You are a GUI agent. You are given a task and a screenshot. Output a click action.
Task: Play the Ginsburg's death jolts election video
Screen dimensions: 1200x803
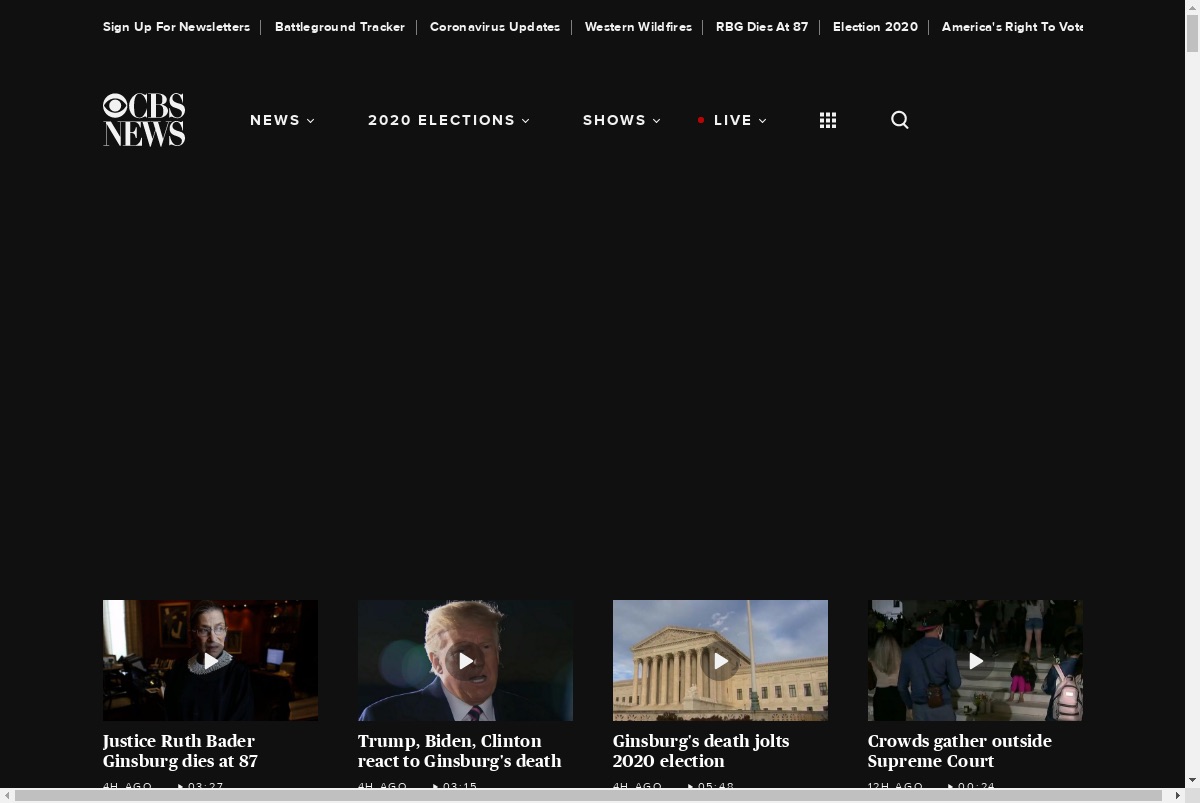pyautogui.click(x=720, y=660)
